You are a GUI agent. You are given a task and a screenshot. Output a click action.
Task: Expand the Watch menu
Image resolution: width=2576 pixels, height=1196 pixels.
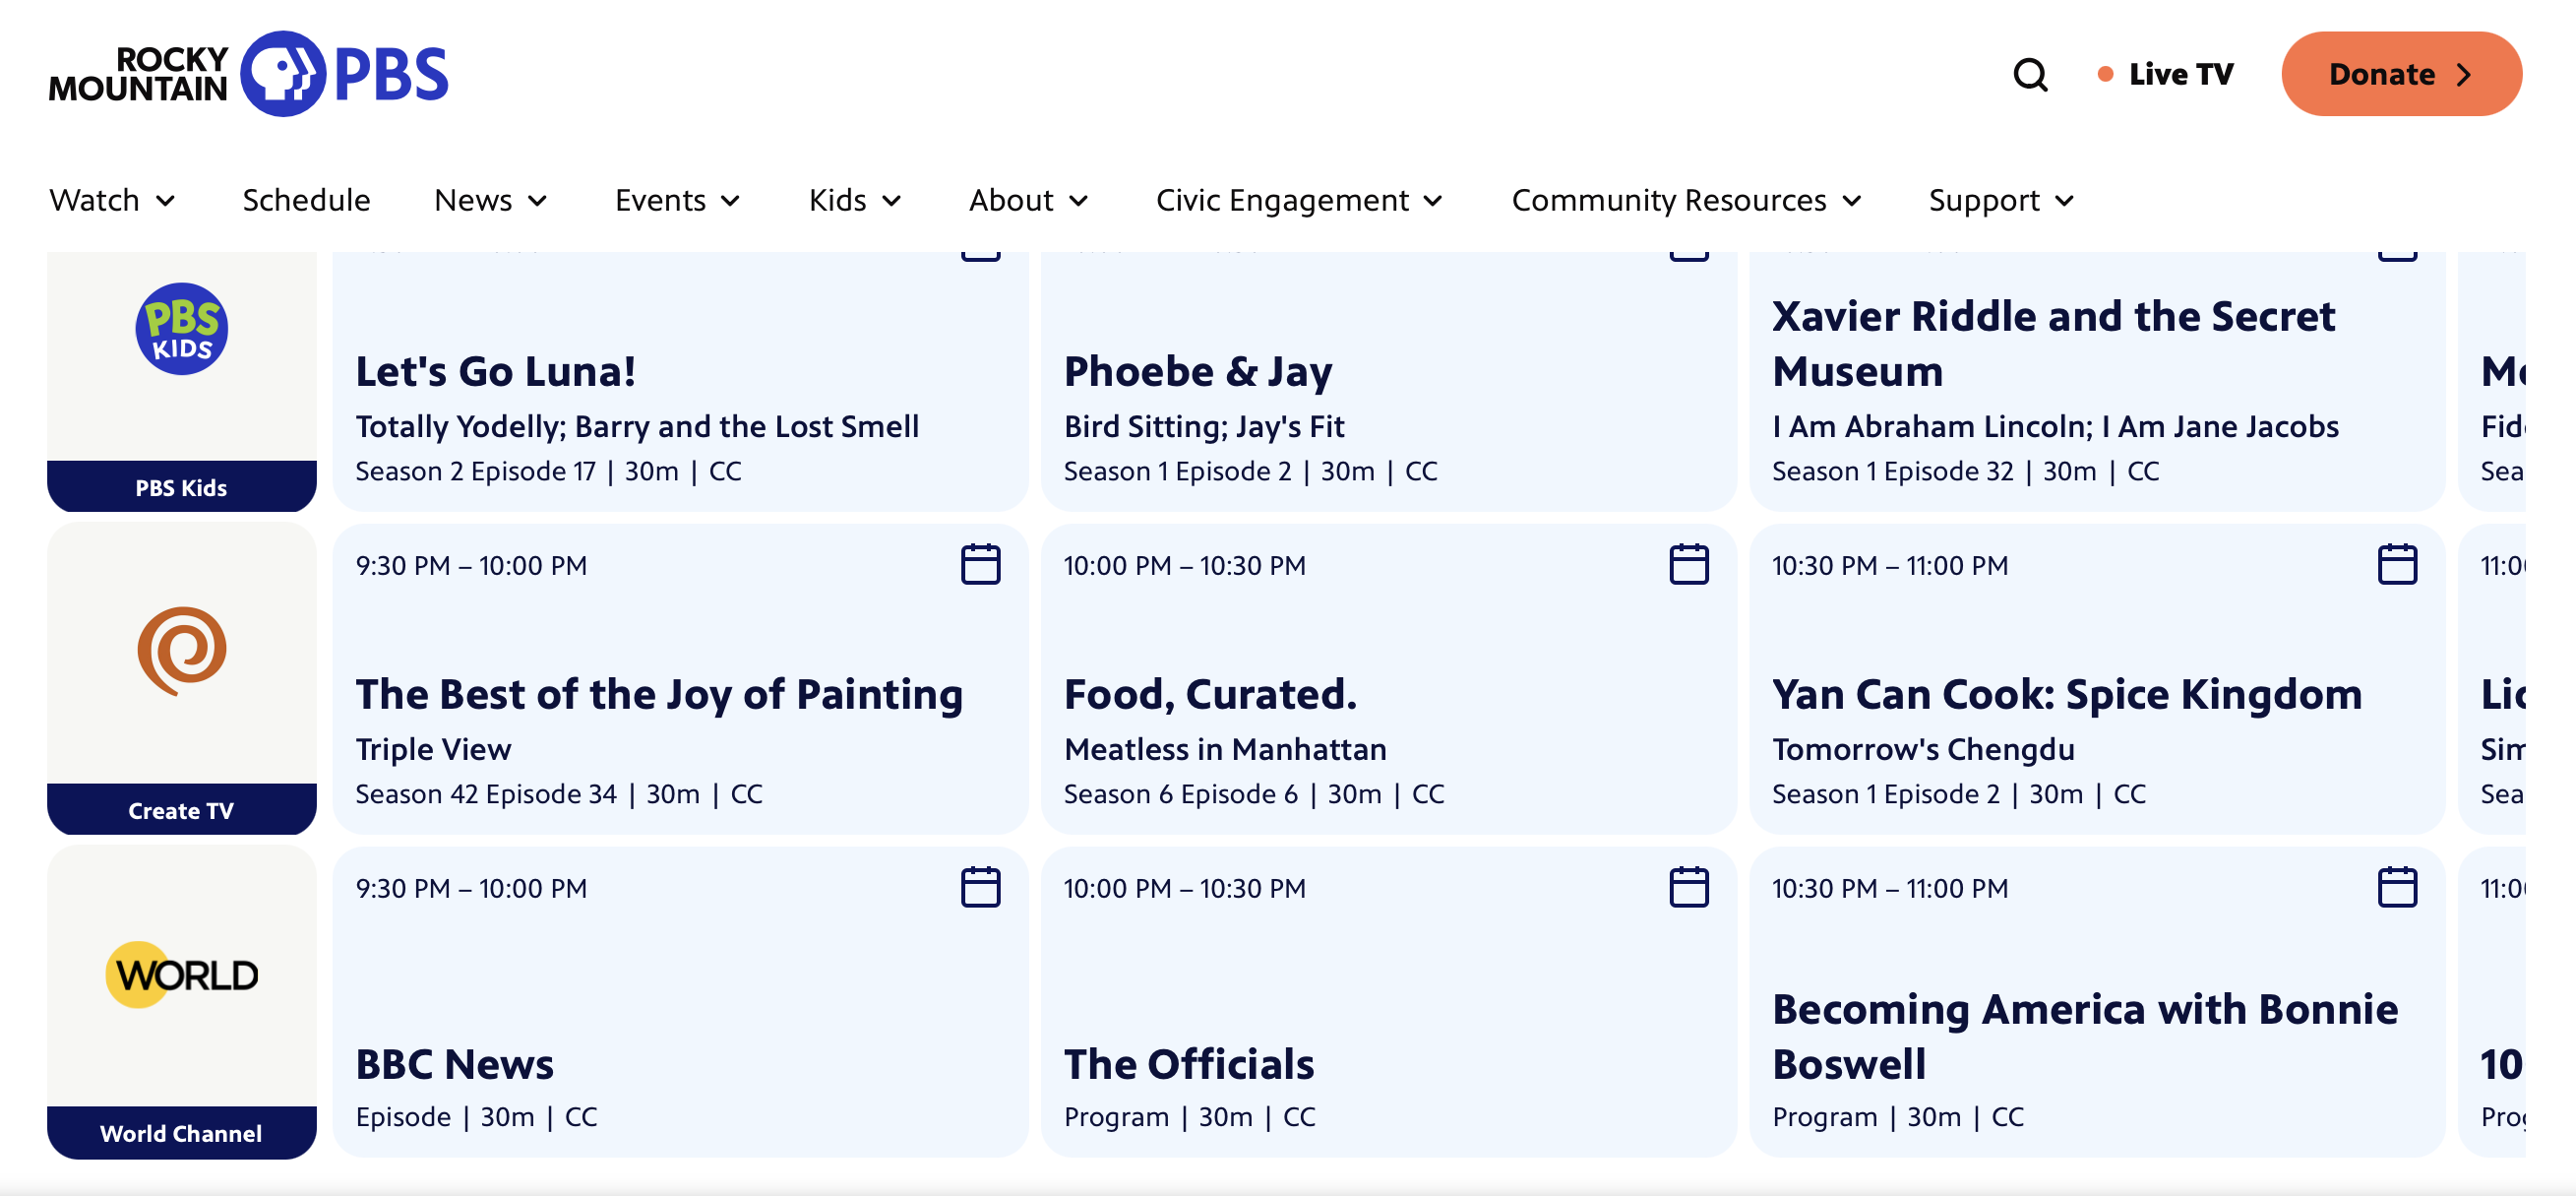[x=112, y=200]
